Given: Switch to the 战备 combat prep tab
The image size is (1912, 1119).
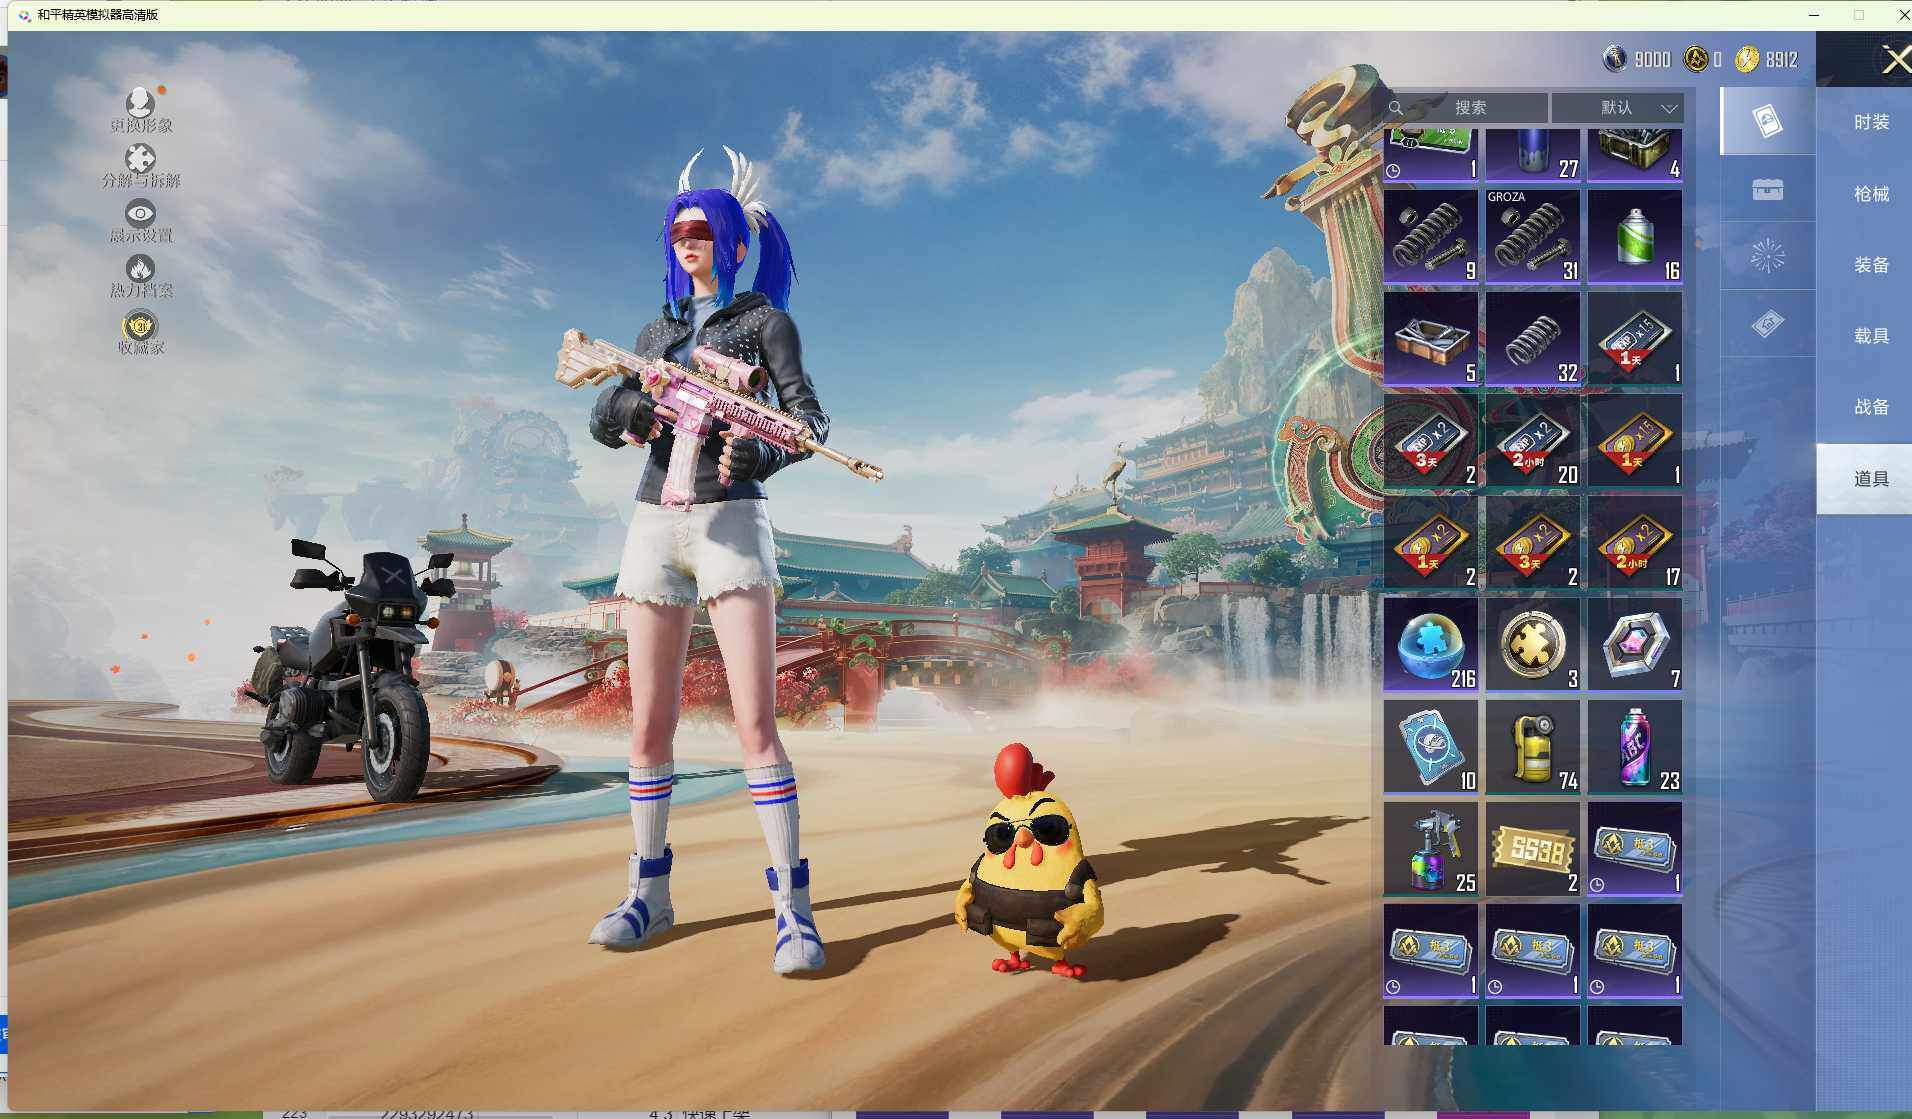Looking at the screenshot, I should point(1870,407).
